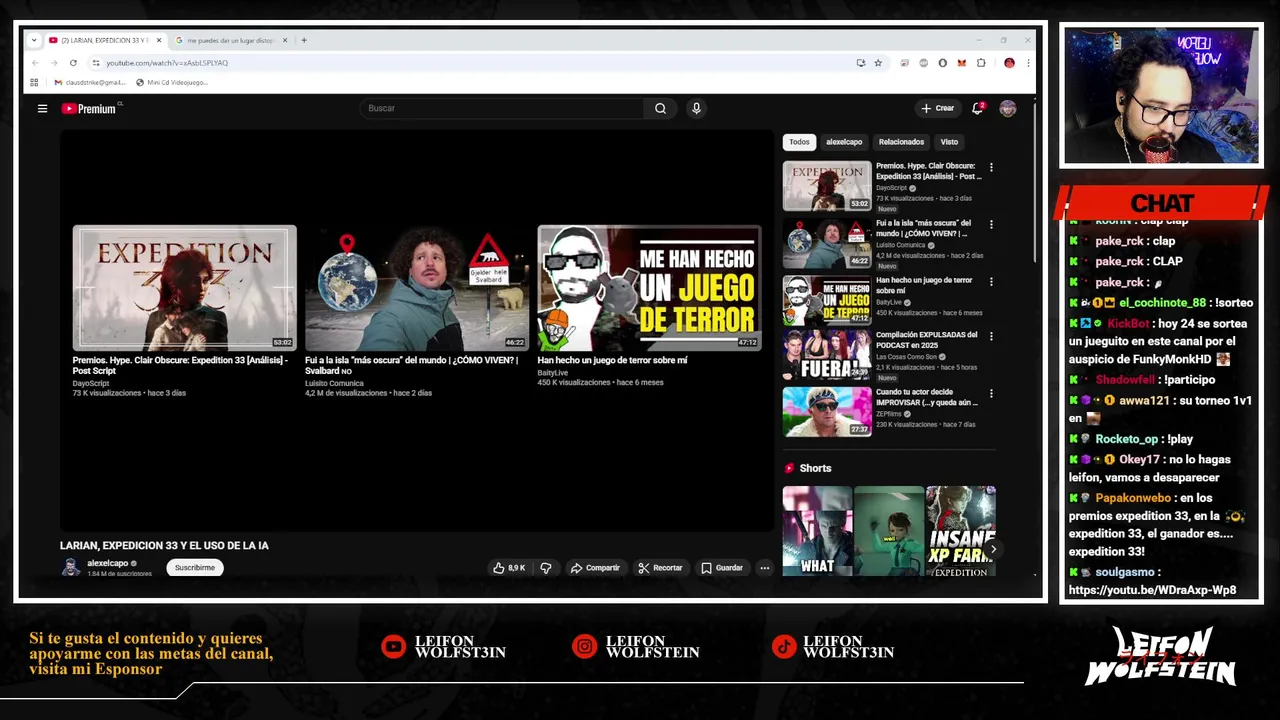1280x720 pixels.
Task: Open sidebar thumbnail of Compilación EXPULSADAS podcast
Action: click(827, 355)
